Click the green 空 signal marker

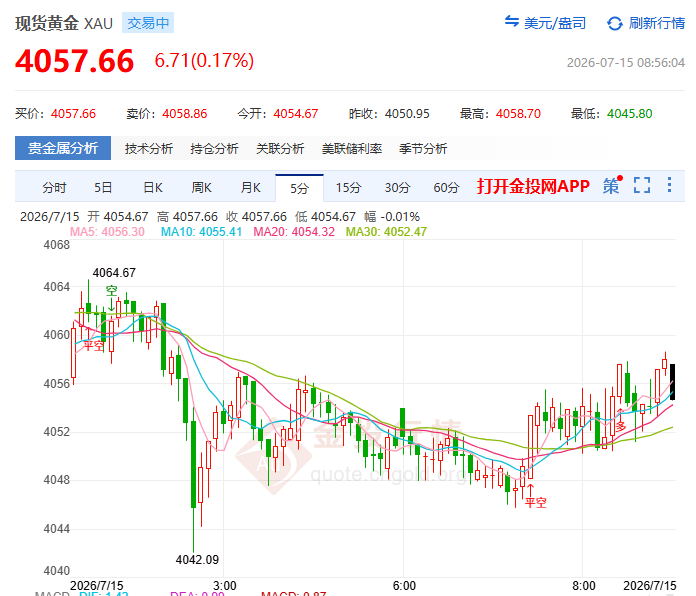click(x=111, y=291)
